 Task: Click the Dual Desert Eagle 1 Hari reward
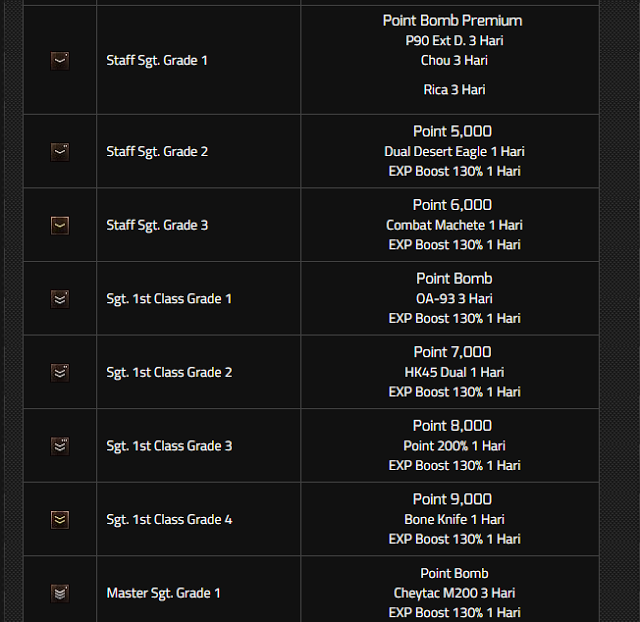click(x=454, y=152)
